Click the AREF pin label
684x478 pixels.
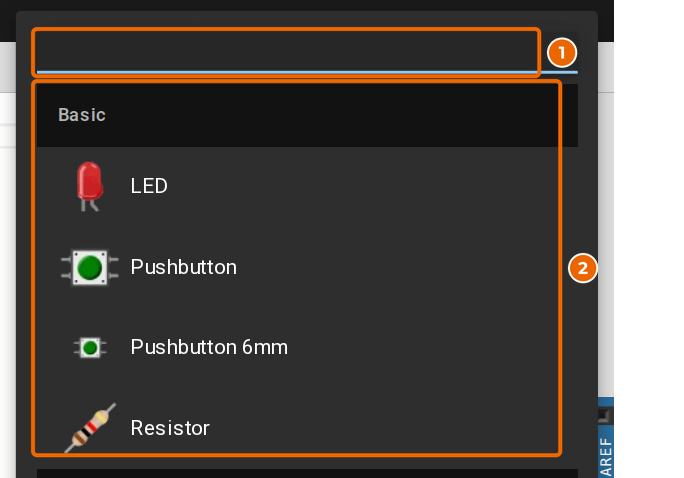pos(606,457)
